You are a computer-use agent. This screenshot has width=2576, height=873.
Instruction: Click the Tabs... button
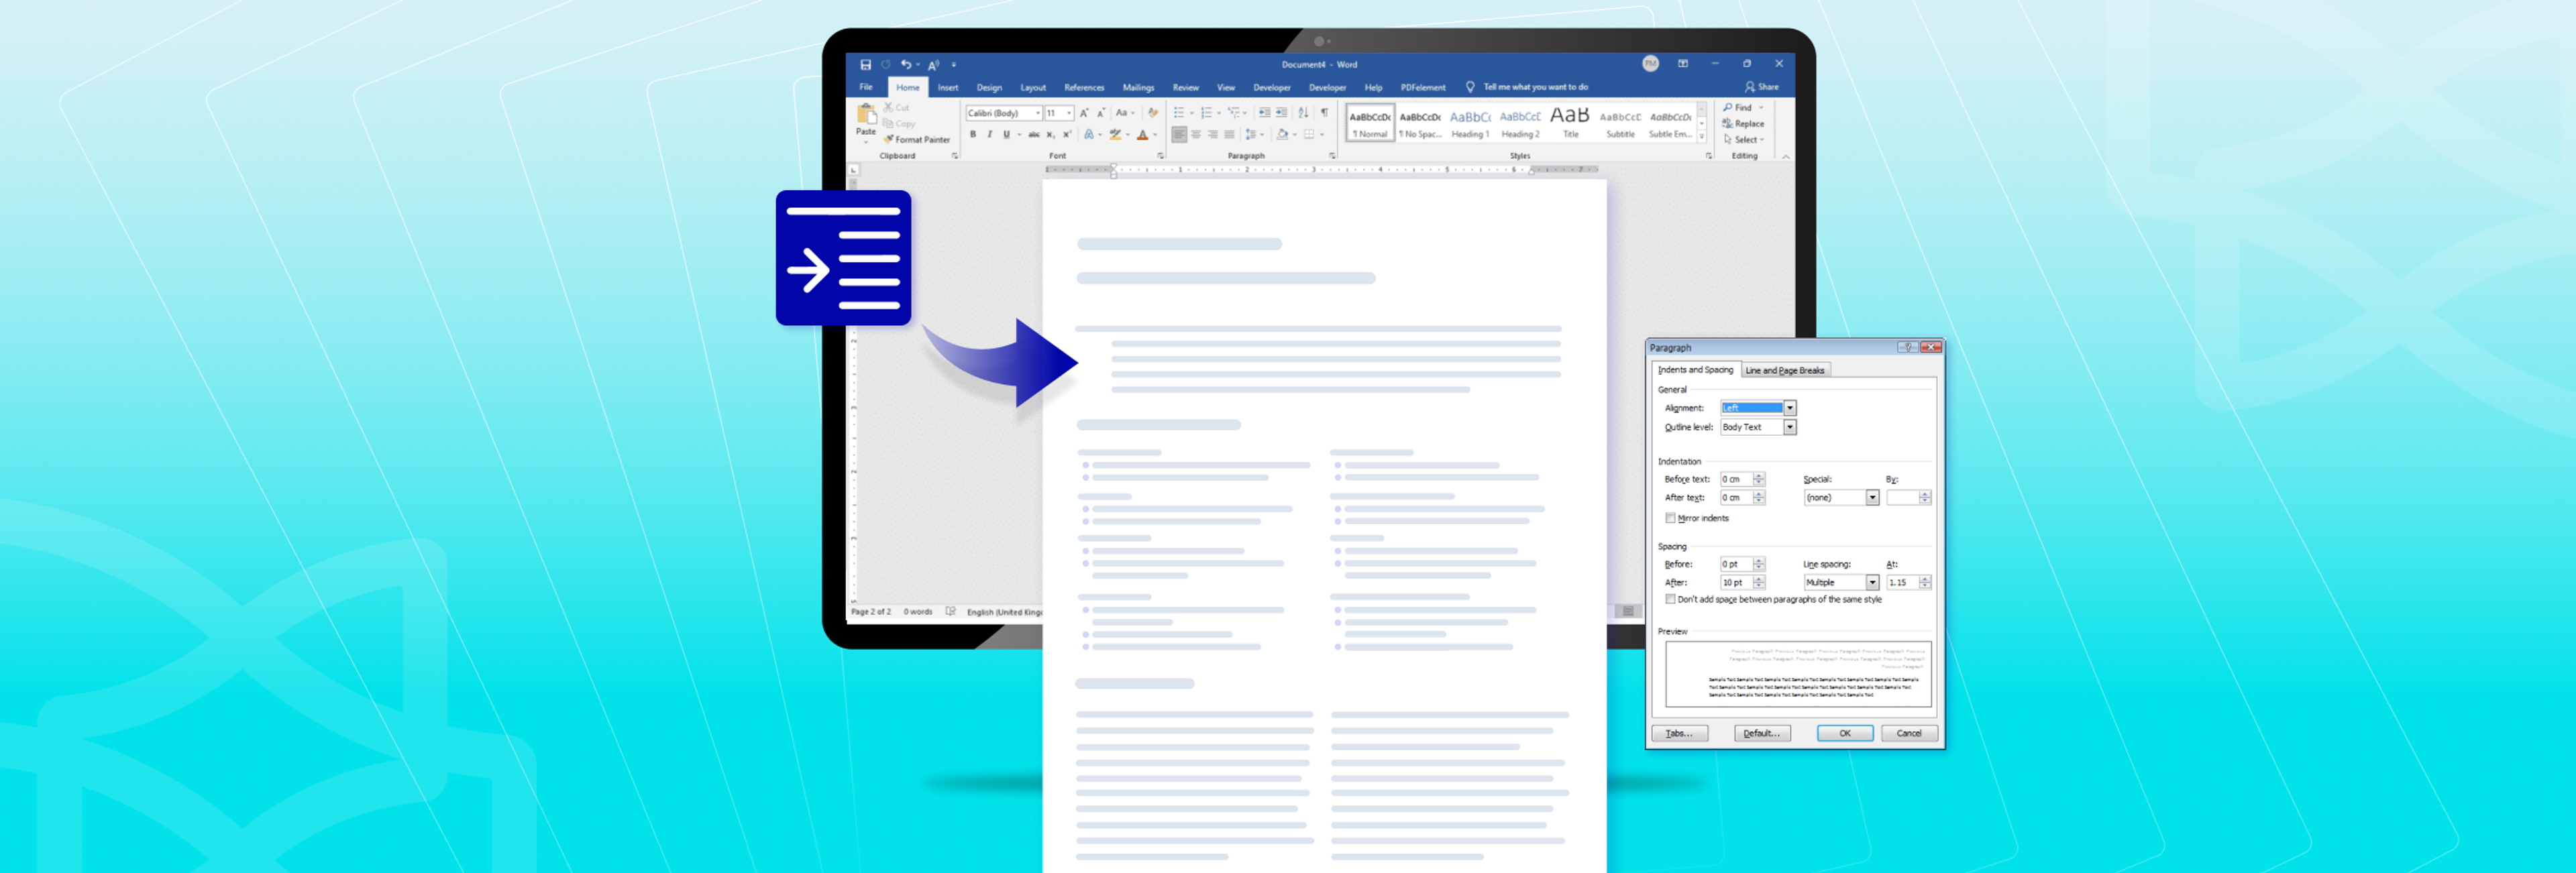coord(1679,733)
